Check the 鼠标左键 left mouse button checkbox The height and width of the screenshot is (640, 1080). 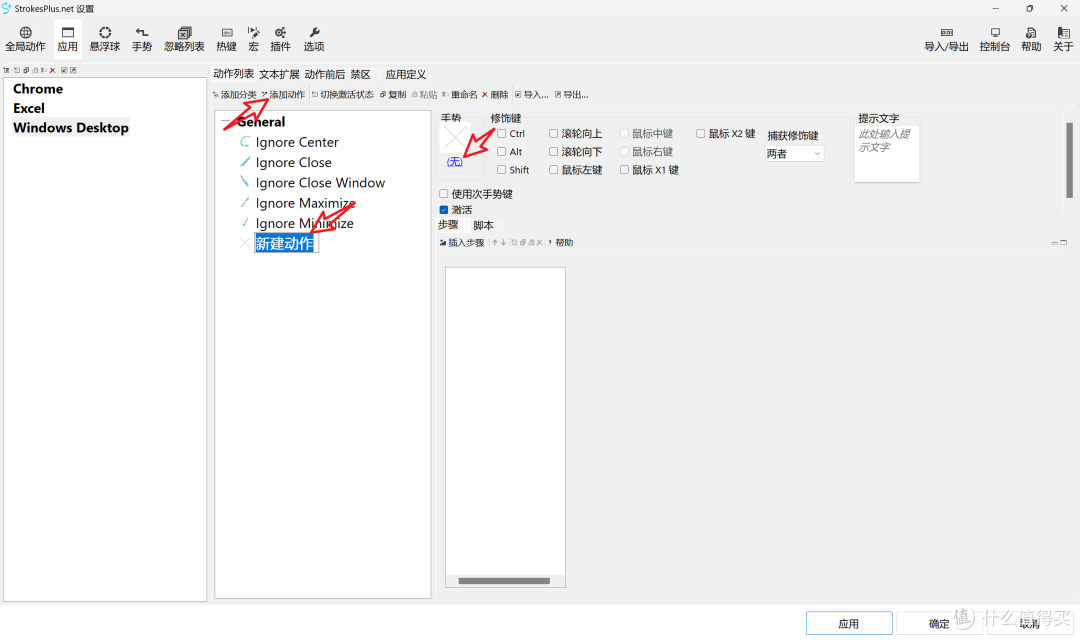tap(553, 169)
